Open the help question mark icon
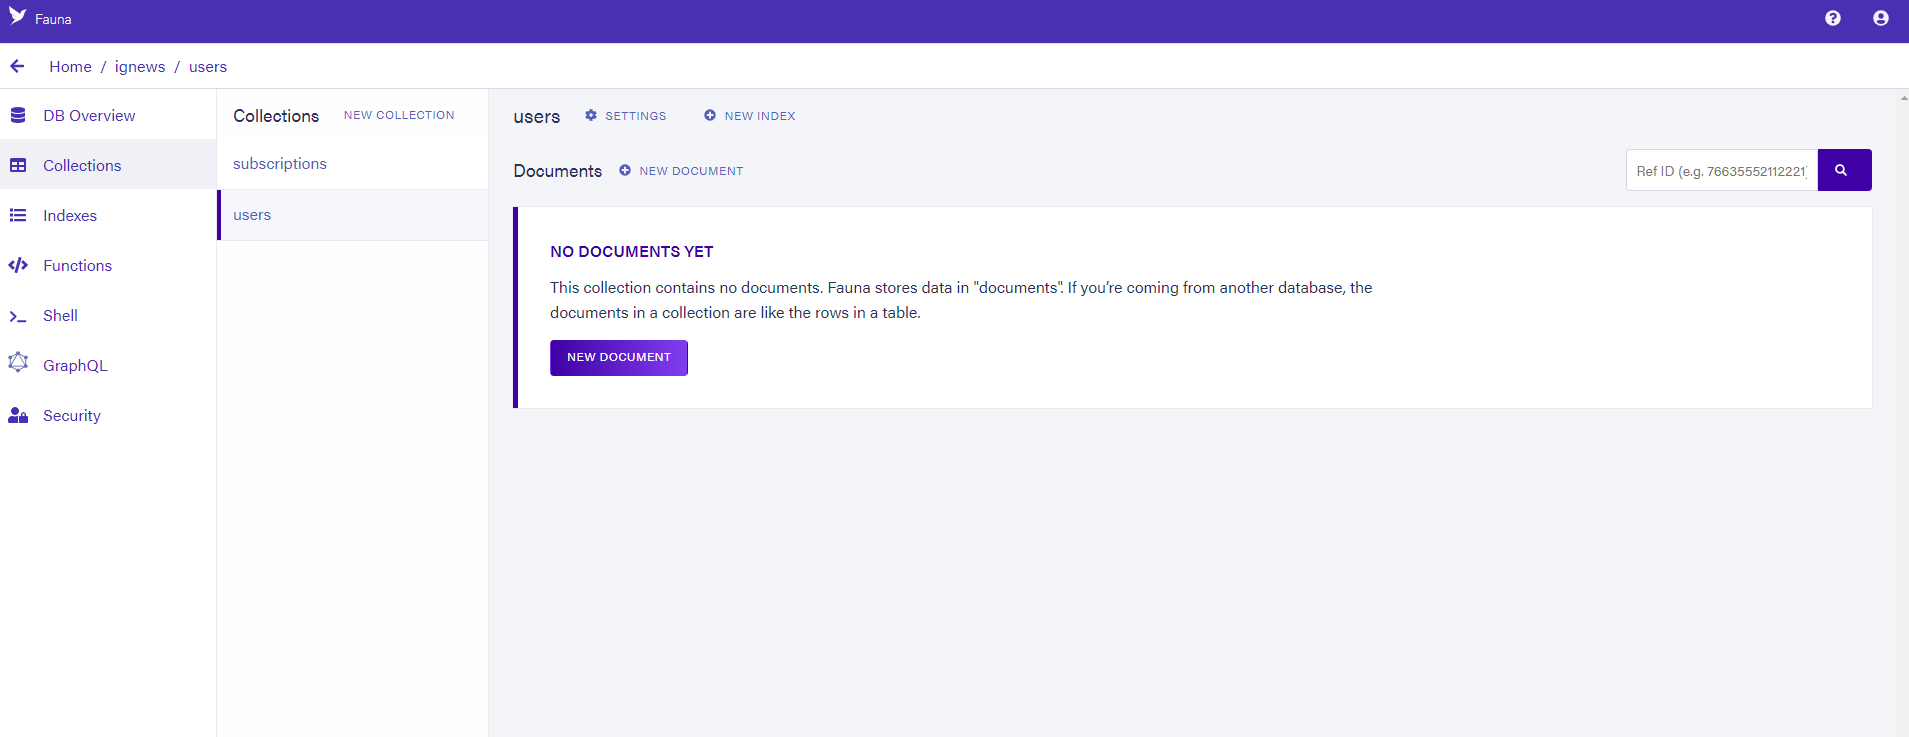1909x737 pixels. point(1833,18)
